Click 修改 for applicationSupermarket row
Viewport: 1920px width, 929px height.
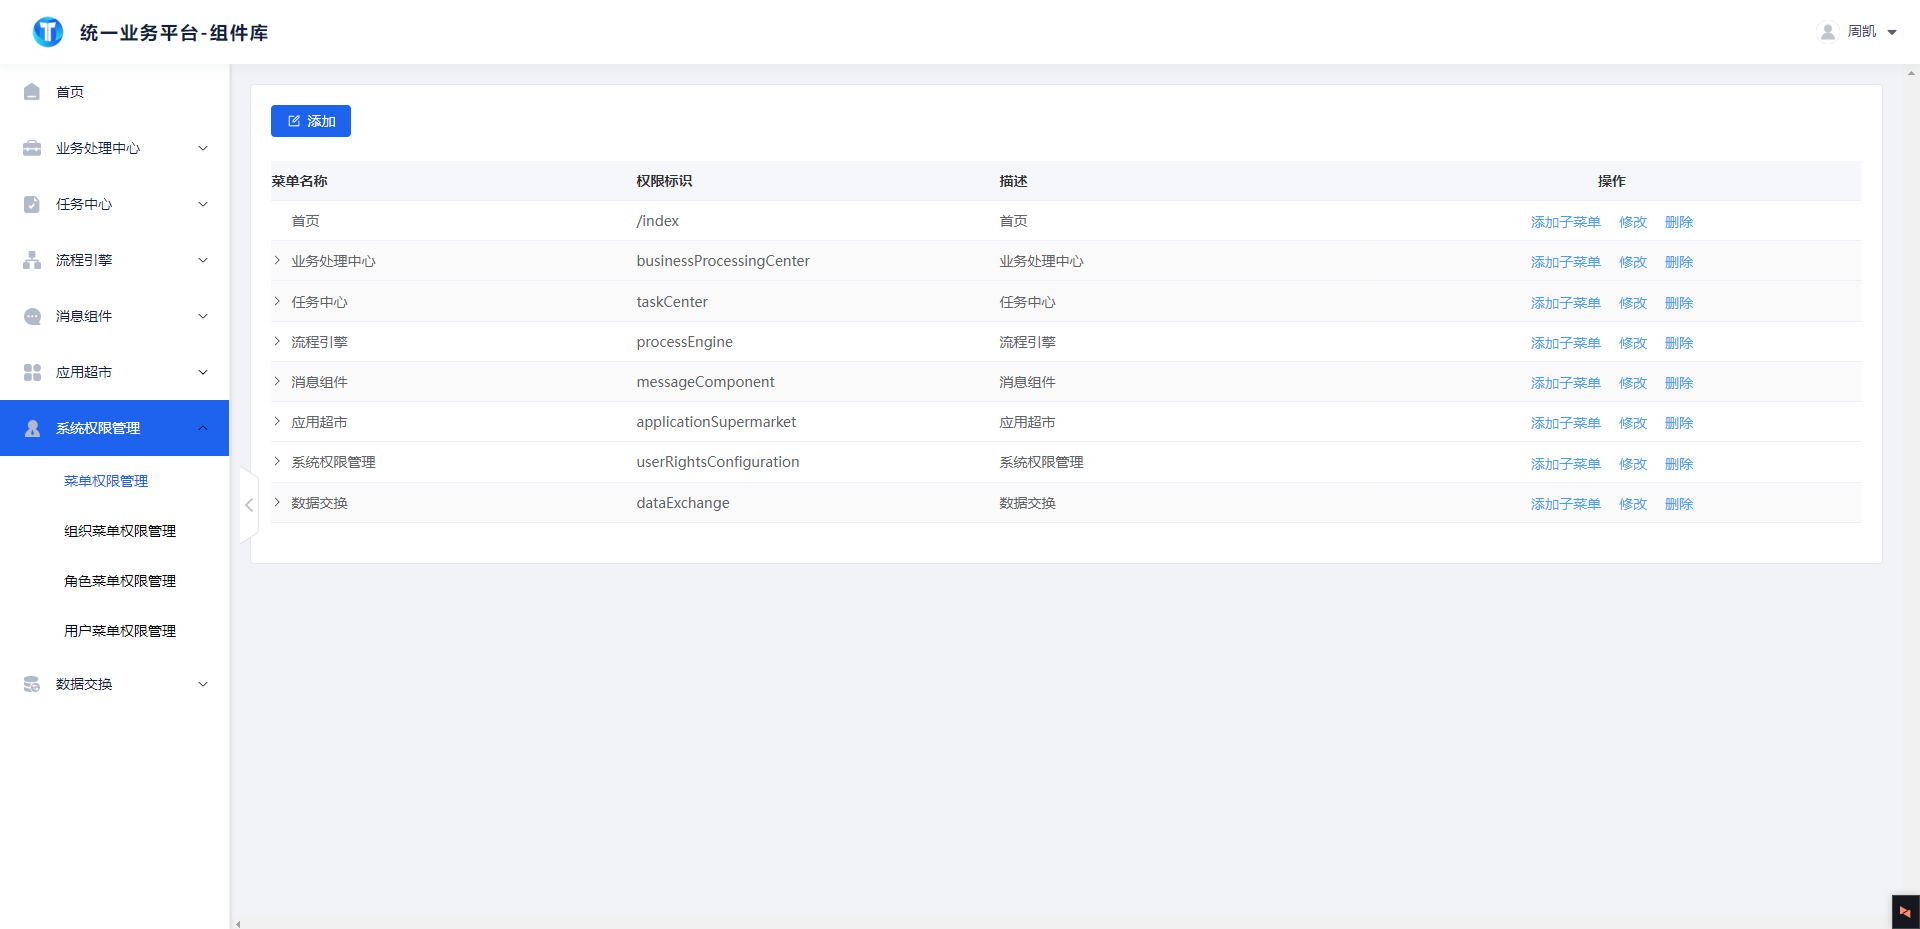1633,423
